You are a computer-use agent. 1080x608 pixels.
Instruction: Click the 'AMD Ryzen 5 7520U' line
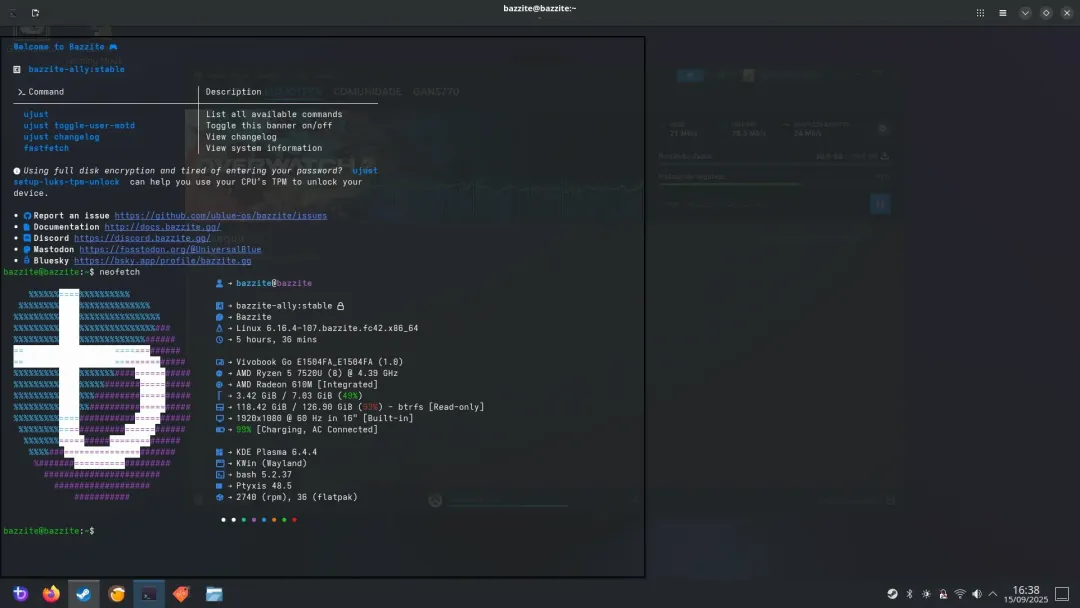point(317,373)
